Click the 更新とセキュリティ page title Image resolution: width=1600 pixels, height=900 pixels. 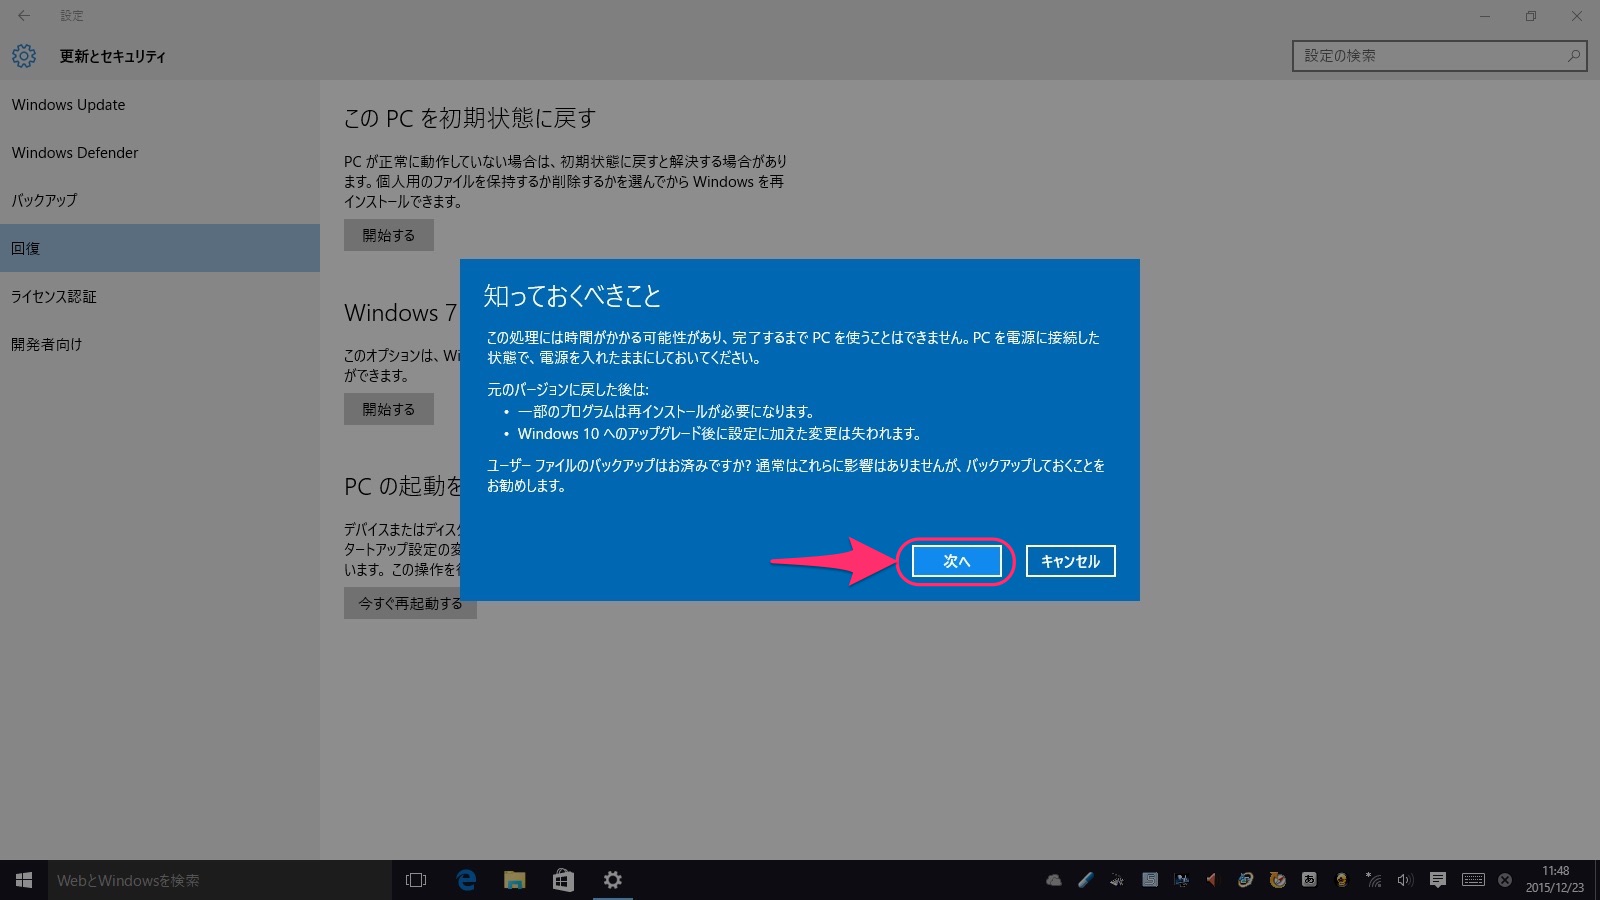112,56
